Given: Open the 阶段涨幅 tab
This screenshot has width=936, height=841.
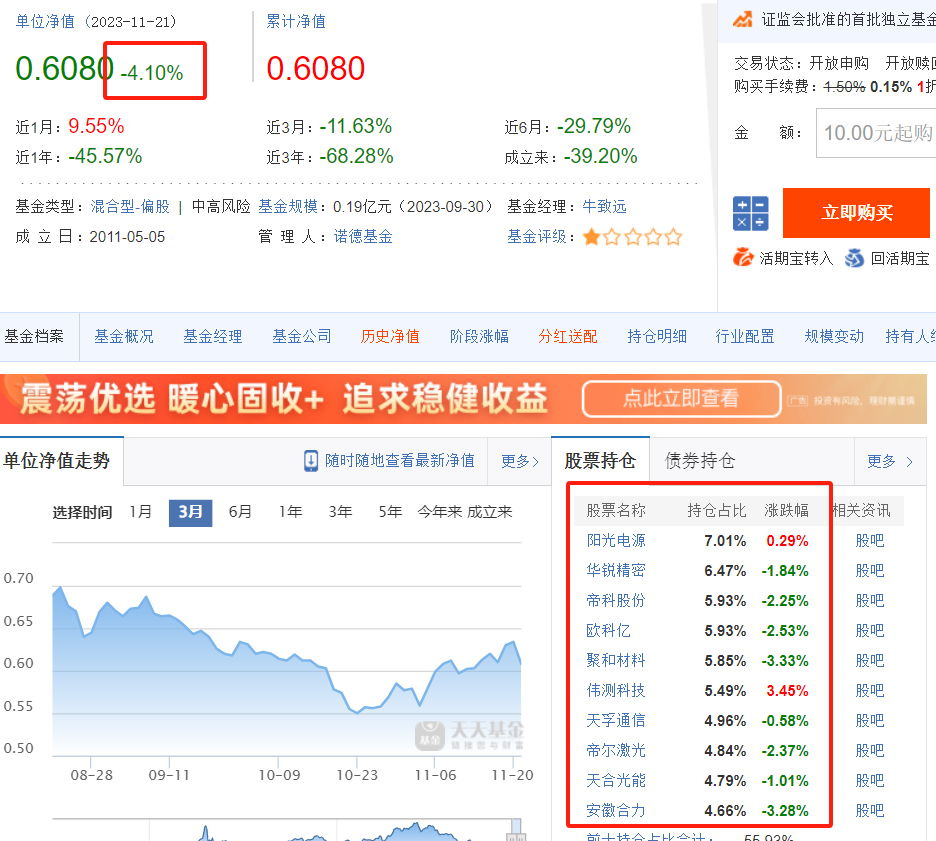Looking at the screenshot, I should click(x=479, y=337).
